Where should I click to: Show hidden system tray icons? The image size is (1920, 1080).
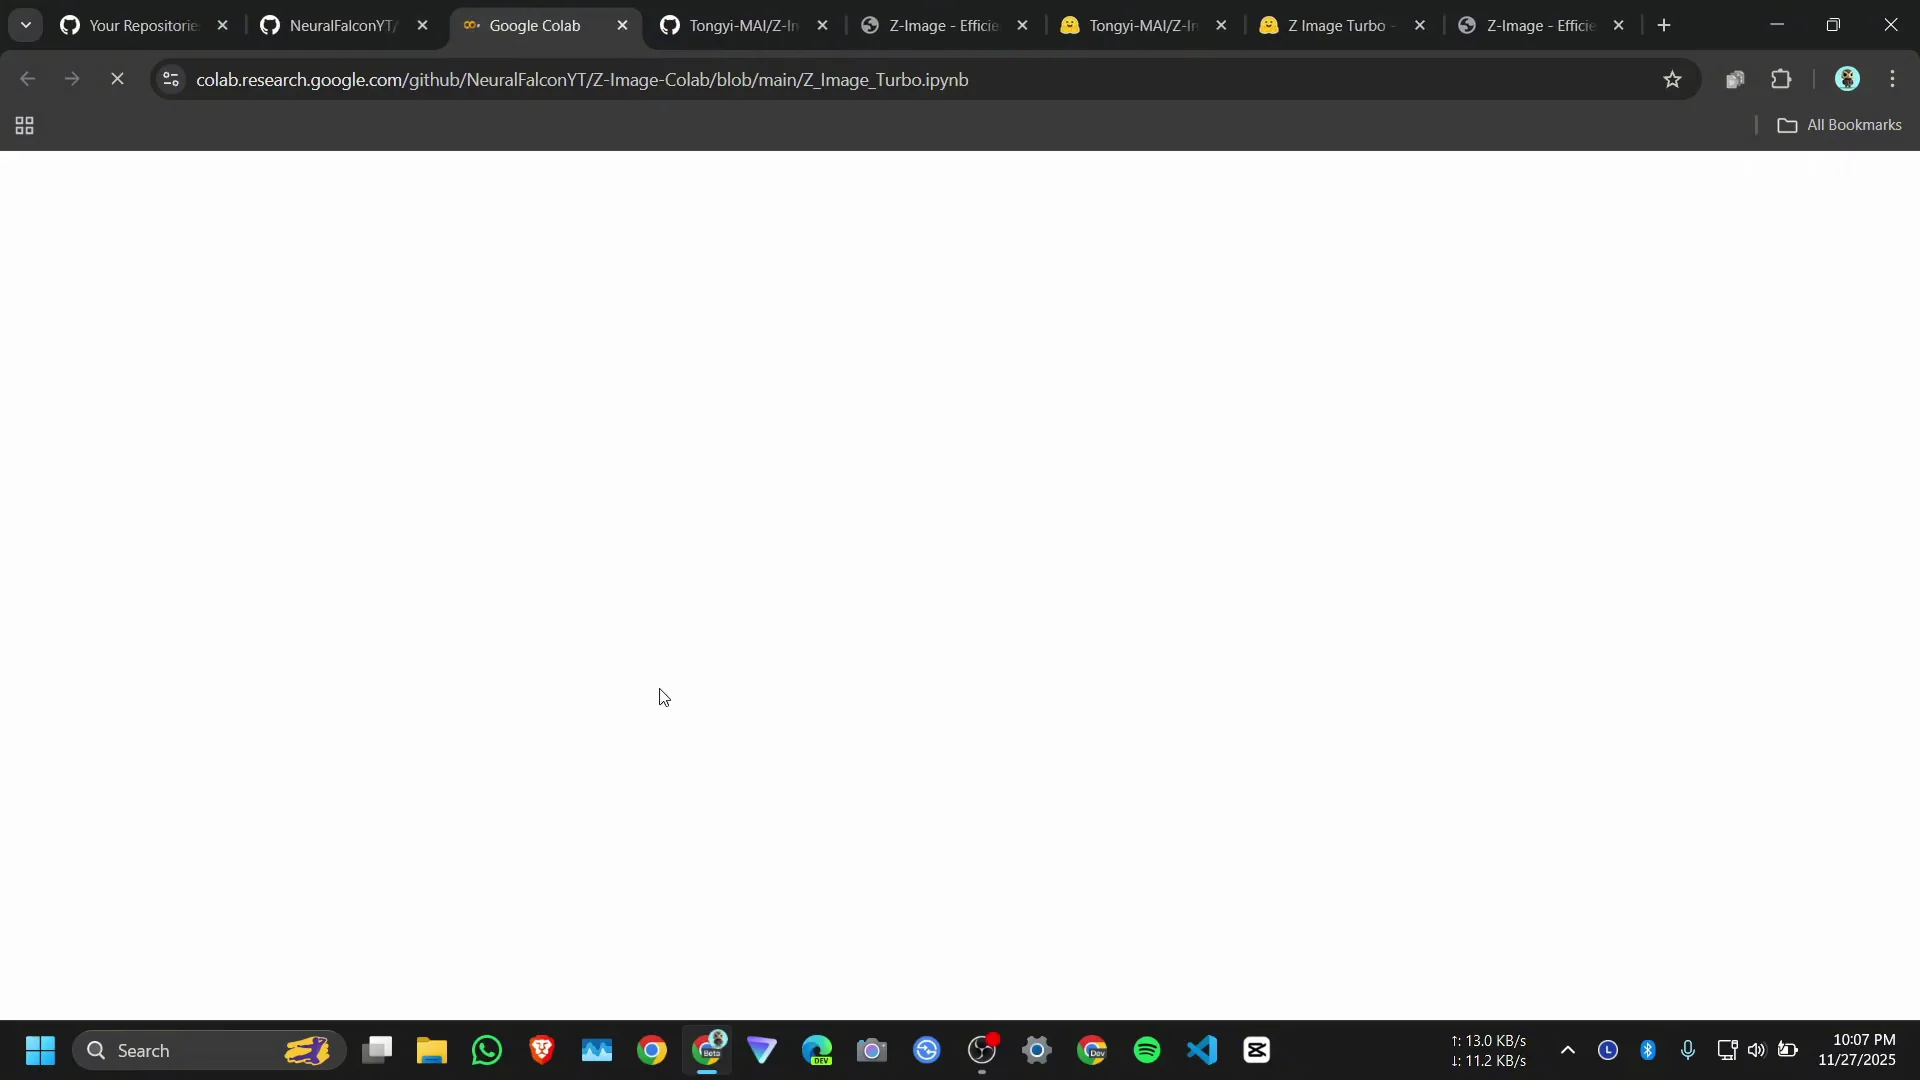pos(1567,1050)
